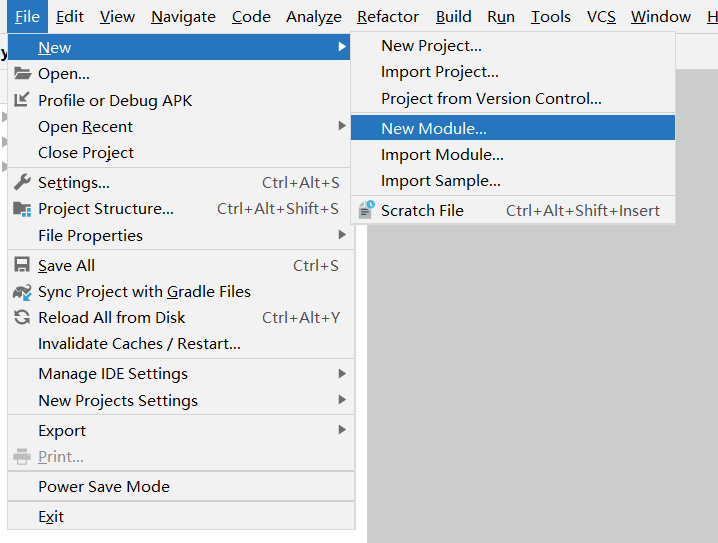
Task: Click the Project Structure folder icon
Action: coord(22,209)
